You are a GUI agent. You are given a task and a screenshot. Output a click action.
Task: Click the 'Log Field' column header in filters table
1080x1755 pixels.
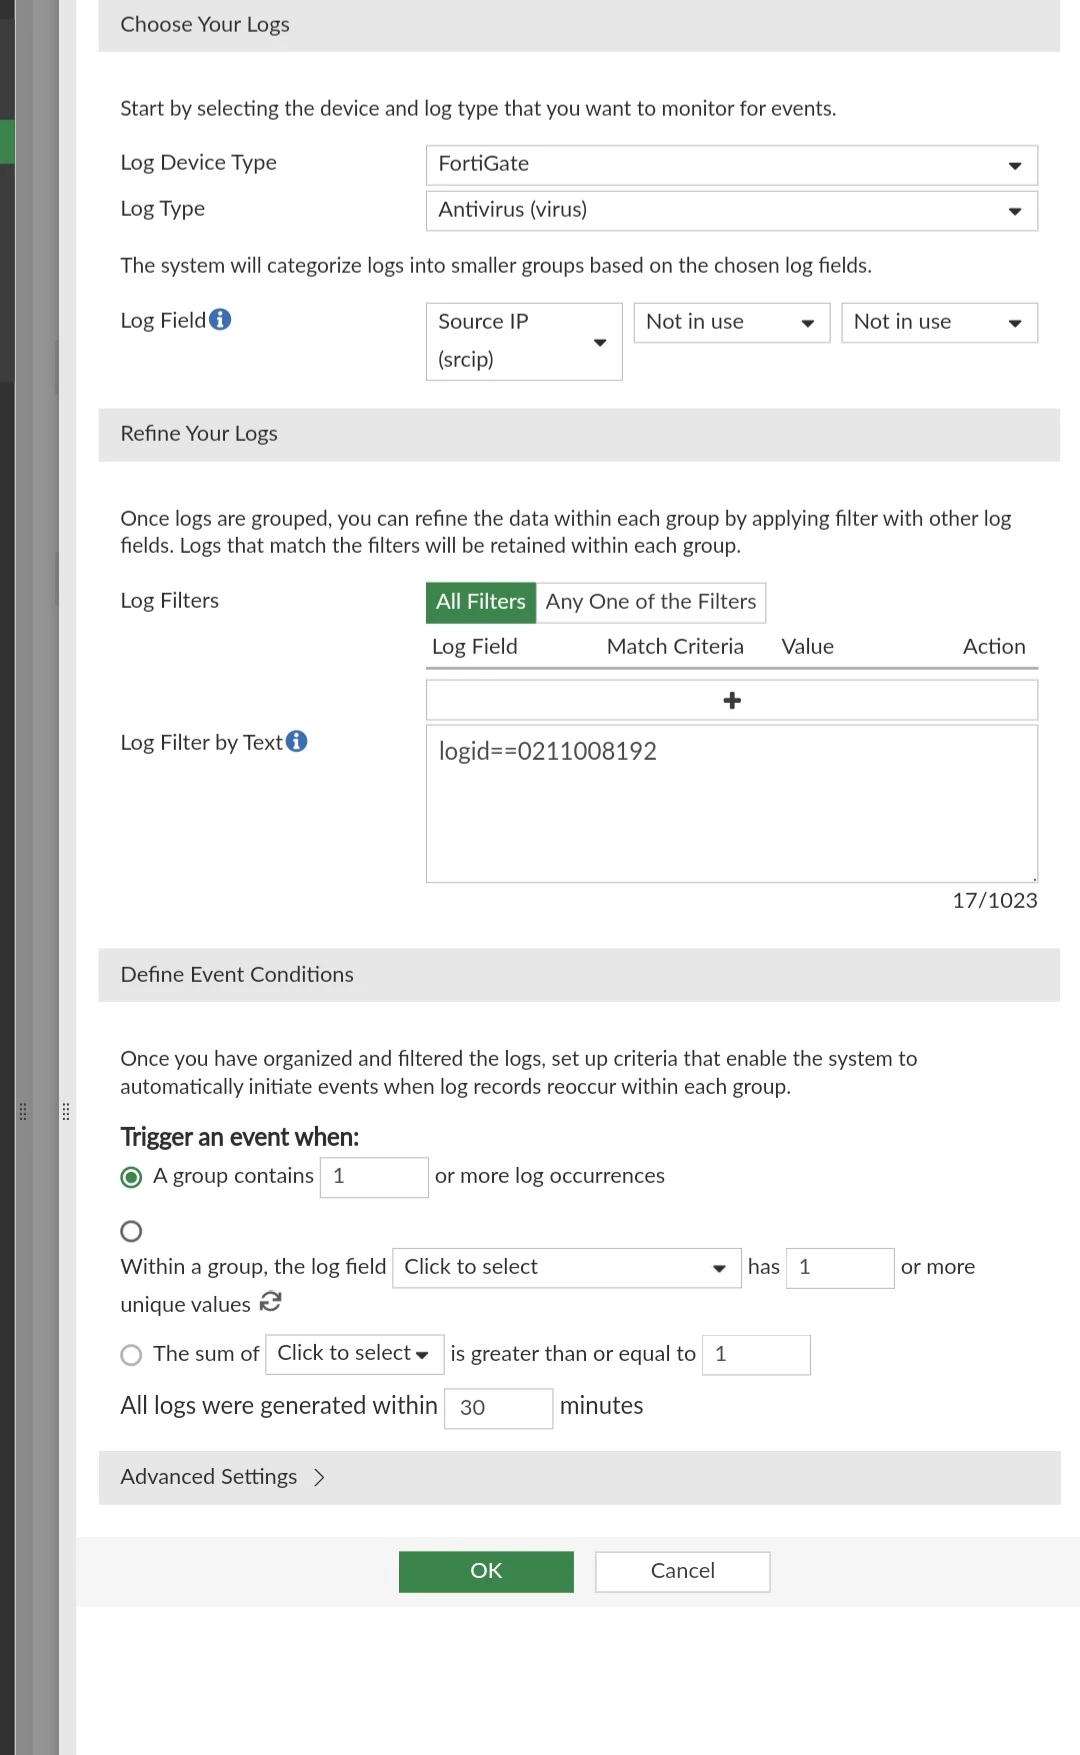[475, 647]
